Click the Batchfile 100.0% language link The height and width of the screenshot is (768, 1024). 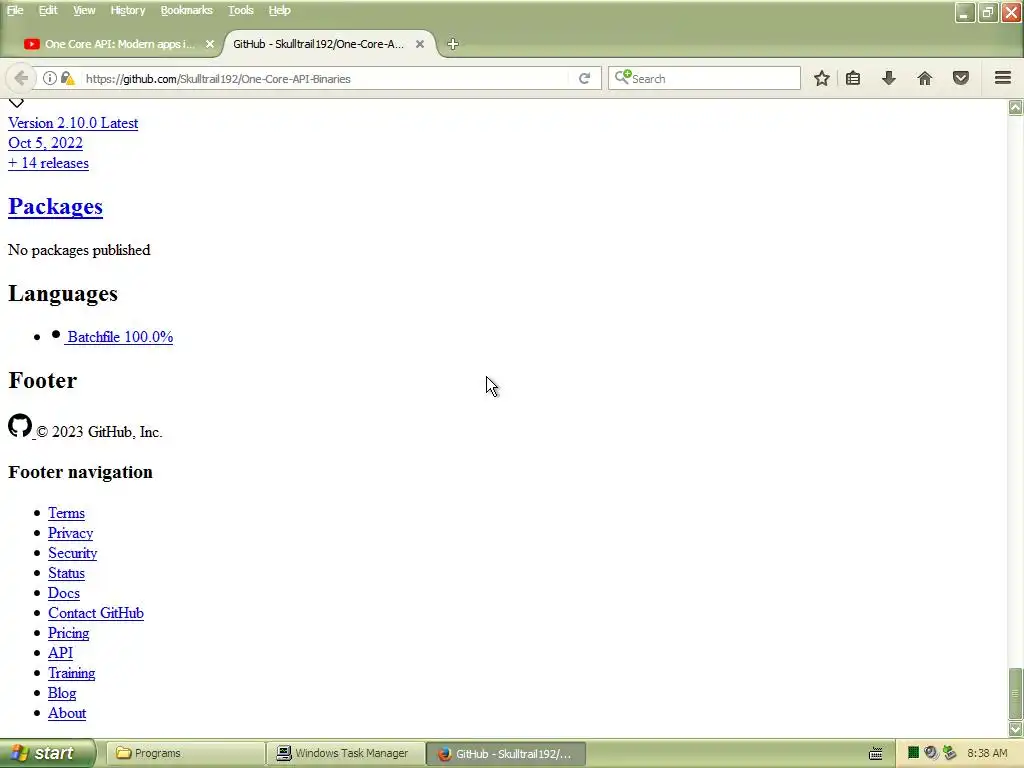click(x=120, y=337)
